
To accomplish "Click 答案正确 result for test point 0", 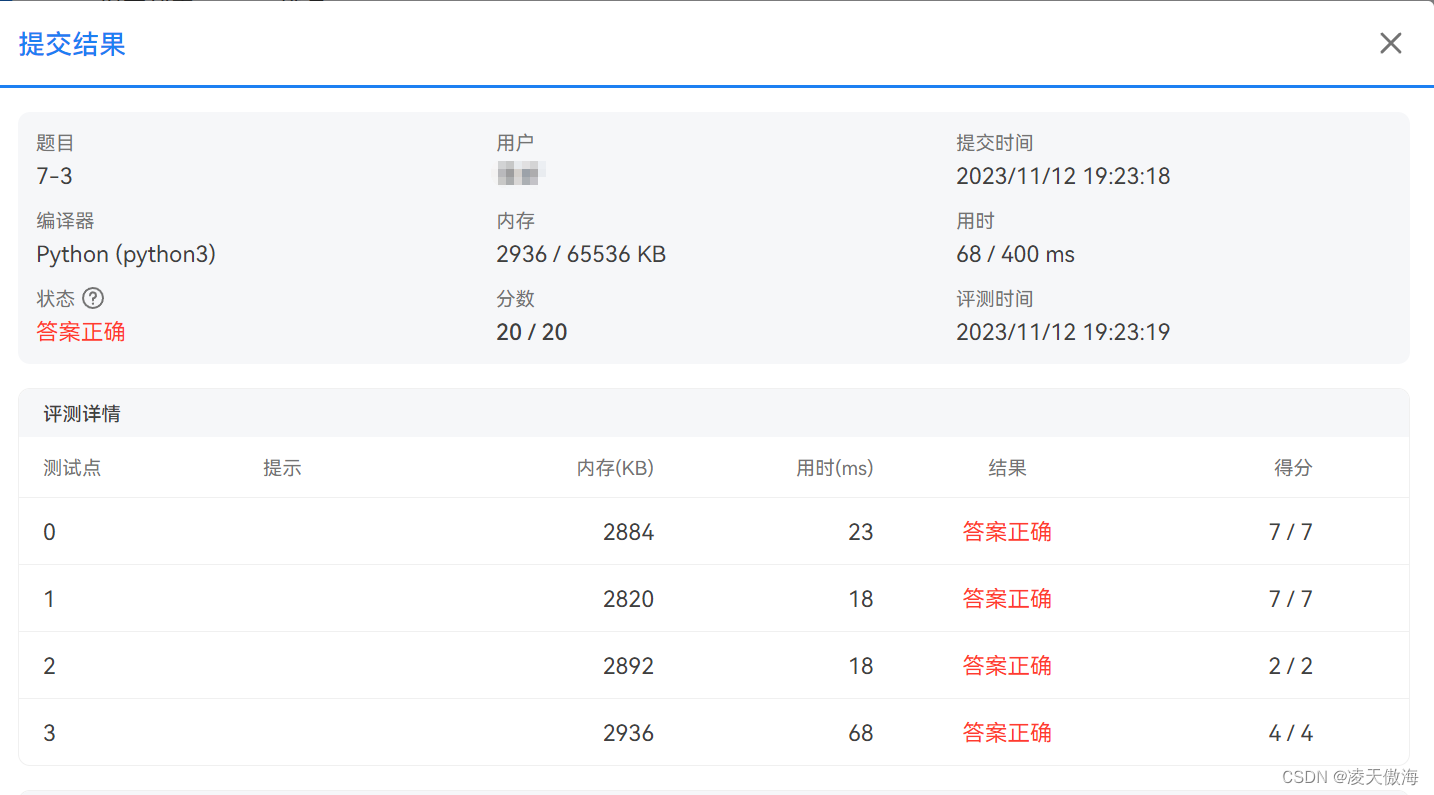I will (x=1007, y=532).
